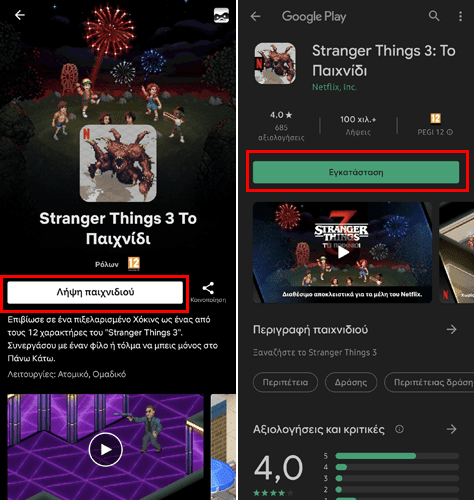Click the Λήψη παιχνιδιού button
474x500 pixels.
[x=95, y=292]
